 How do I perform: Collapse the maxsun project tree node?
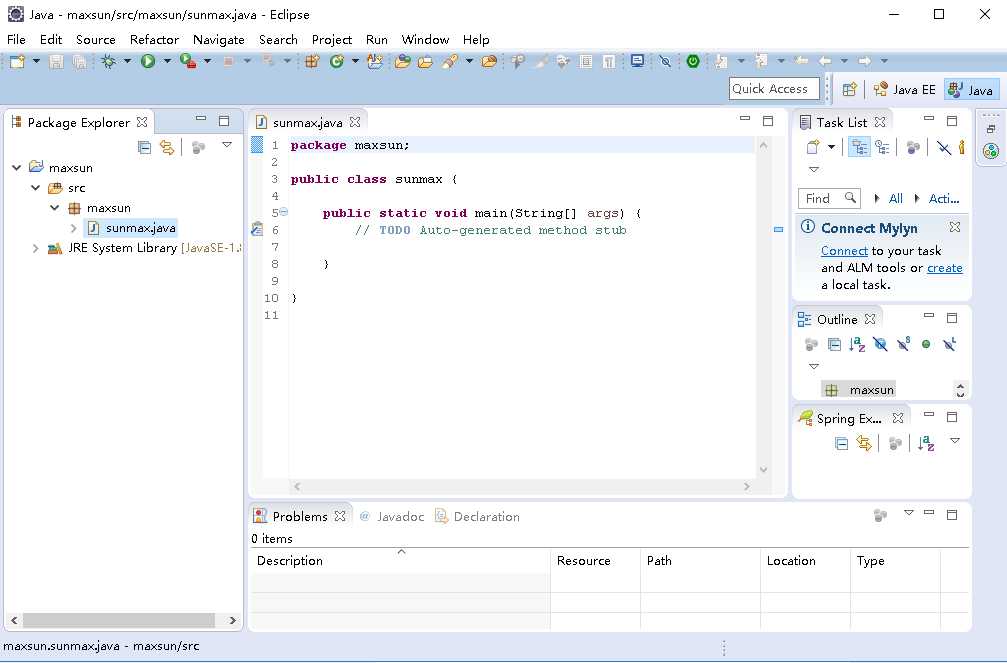[x=17, y=168]
